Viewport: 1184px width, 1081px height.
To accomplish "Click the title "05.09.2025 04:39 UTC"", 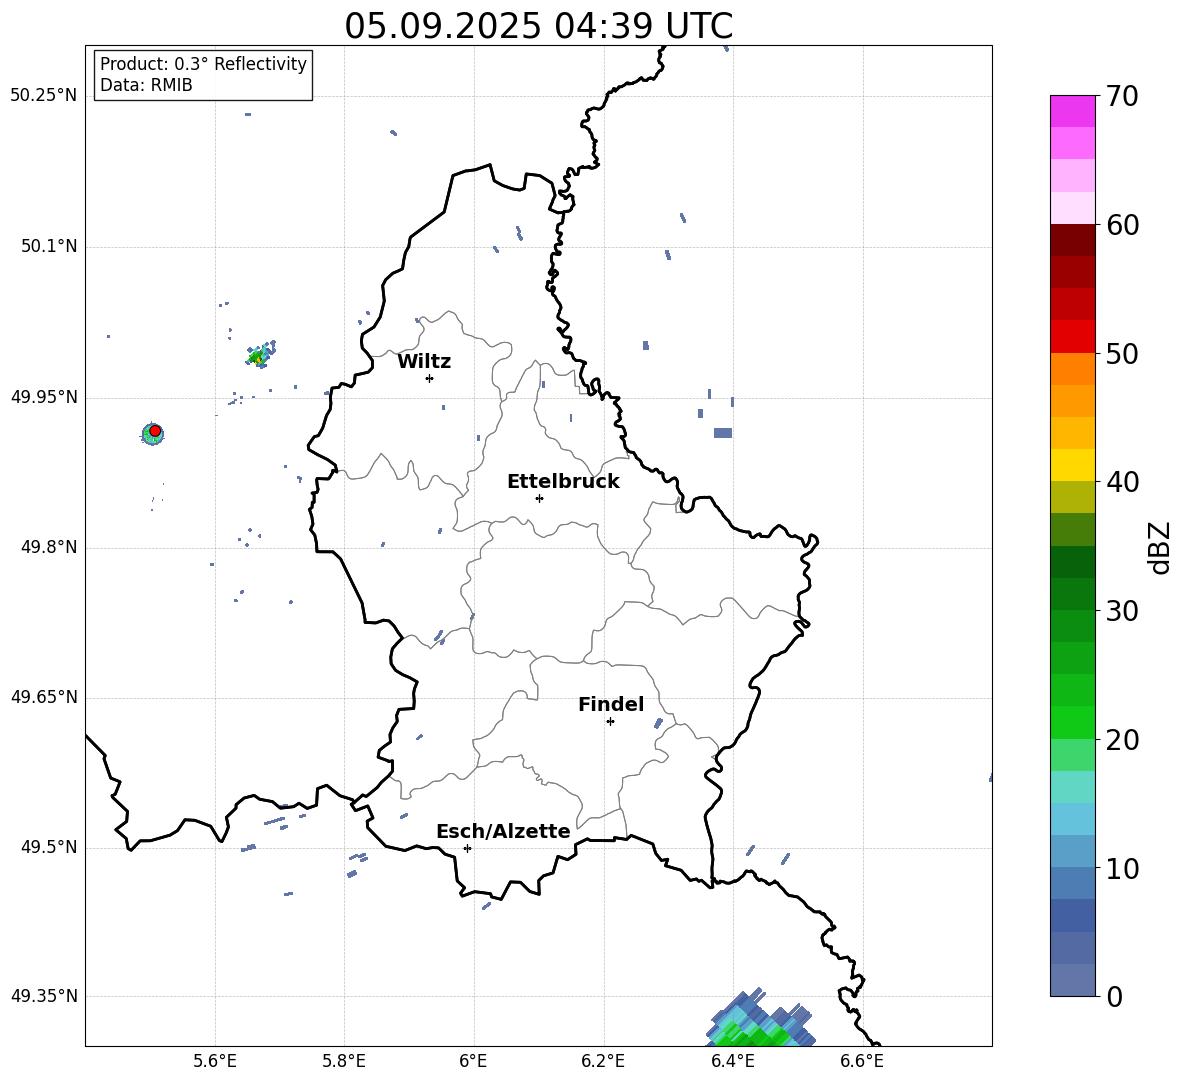I will click(x=538, y=26).
